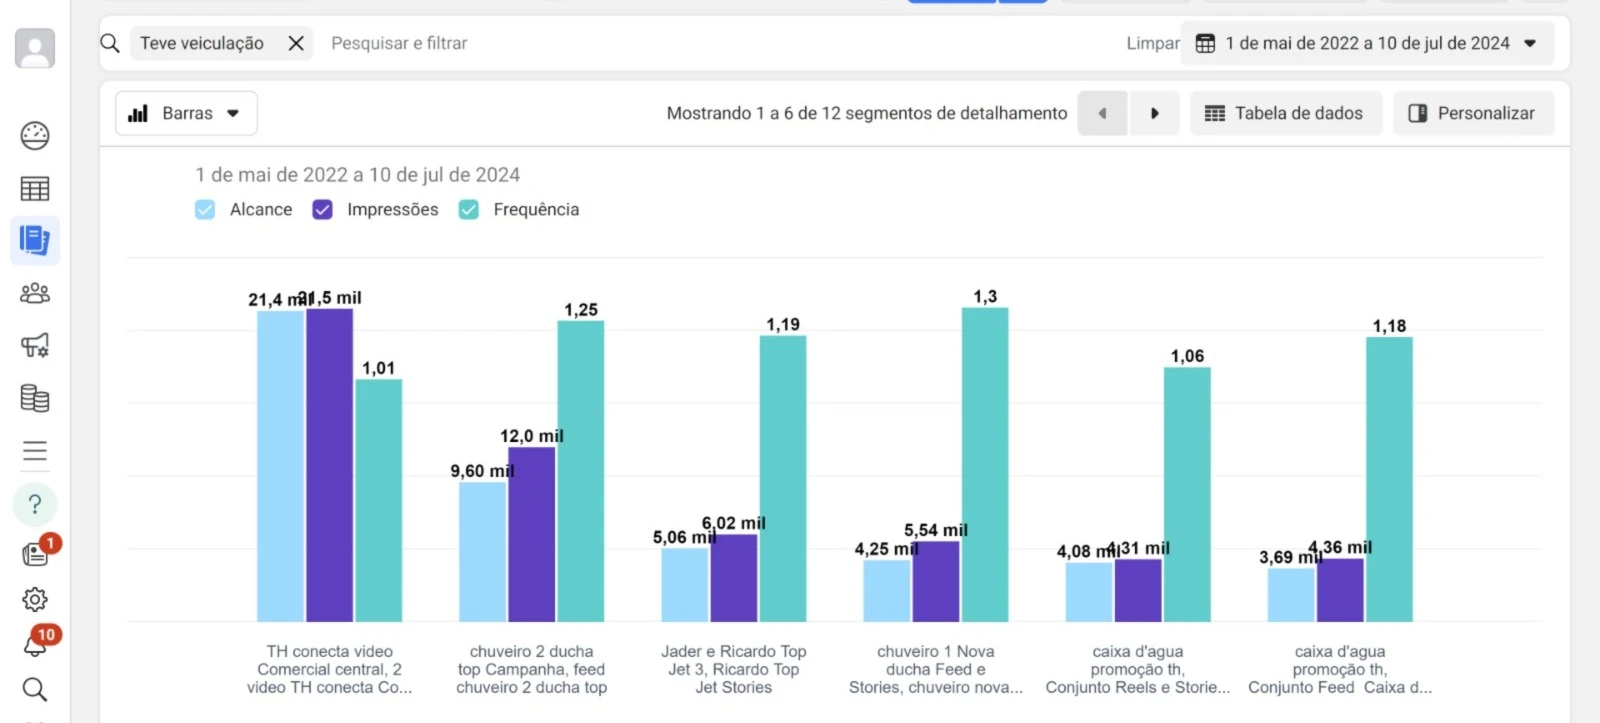Click the 4,08 mil Alcance bar
The width and height of the screenshot is (1600, 723).
coord(1089,592)
